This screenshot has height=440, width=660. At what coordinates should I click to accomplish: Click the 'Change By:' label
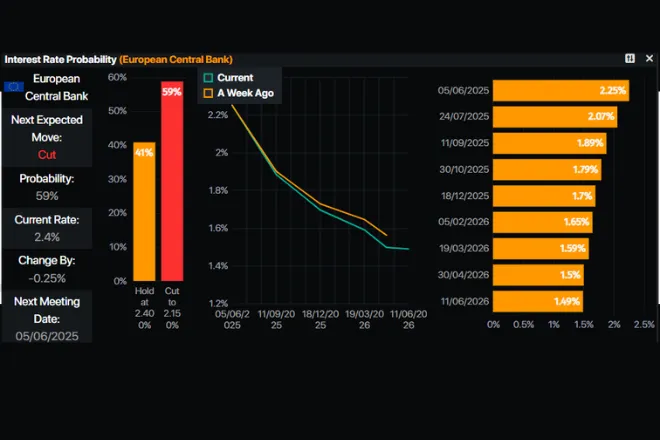click(47, 261)
